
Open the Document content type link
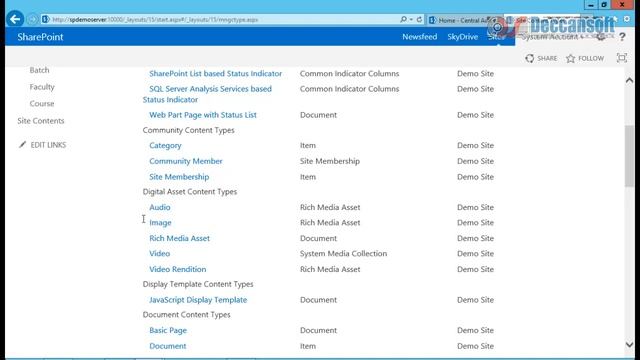167,346
